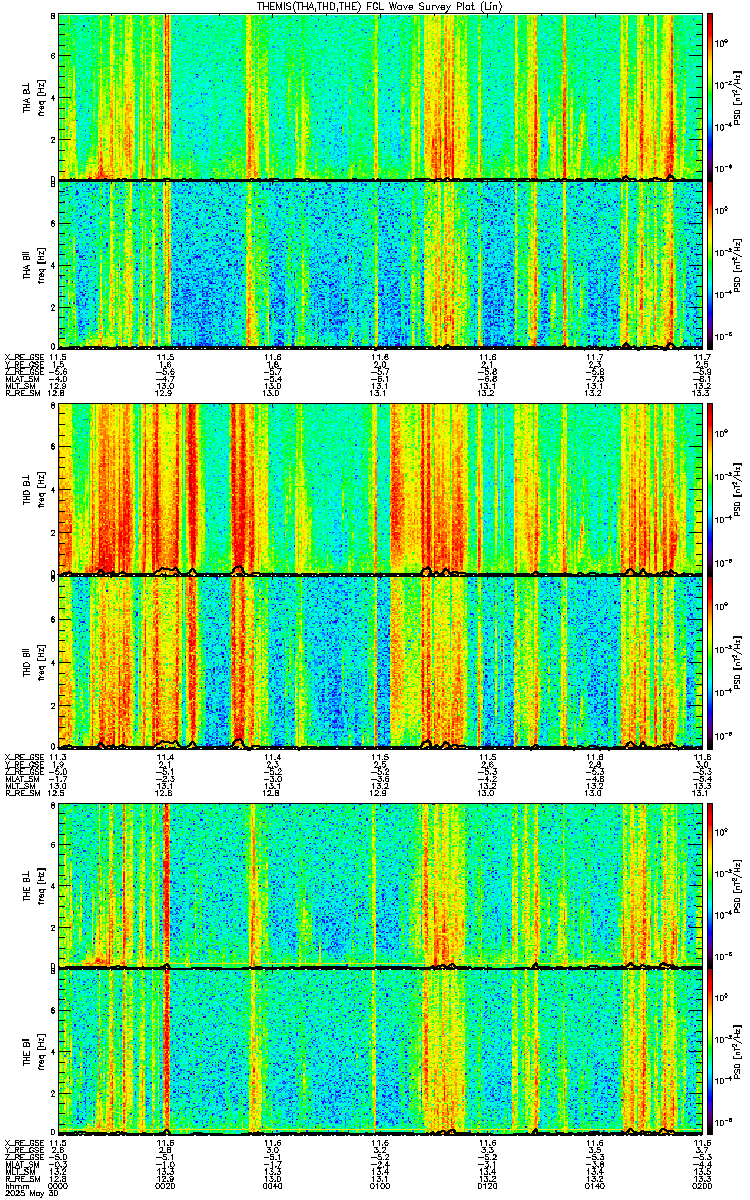
Task: Click the X_RE_GSE row label under THA panels
Action: tap(23, 356)
